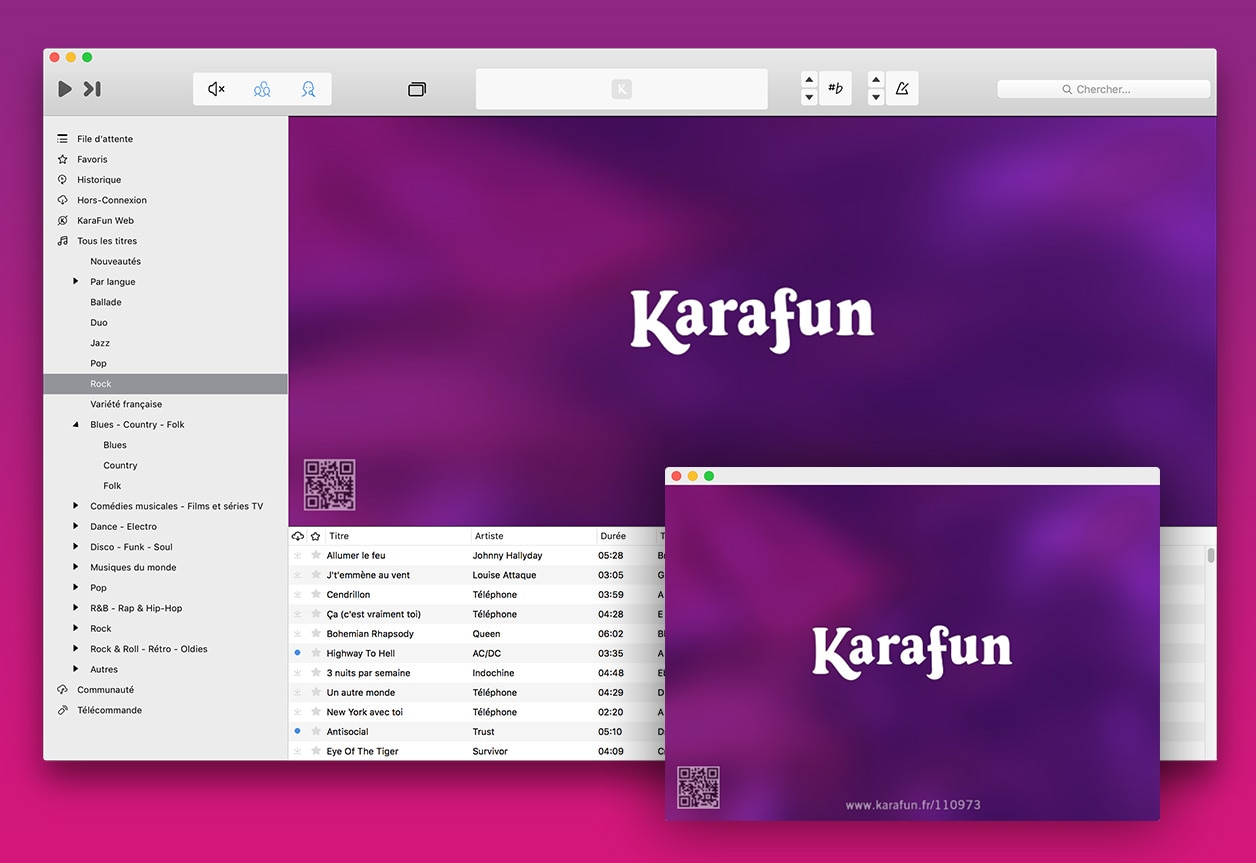Expand the Par langue category
The height and width of the screenshot is (863, 1256).
(76, 282)
